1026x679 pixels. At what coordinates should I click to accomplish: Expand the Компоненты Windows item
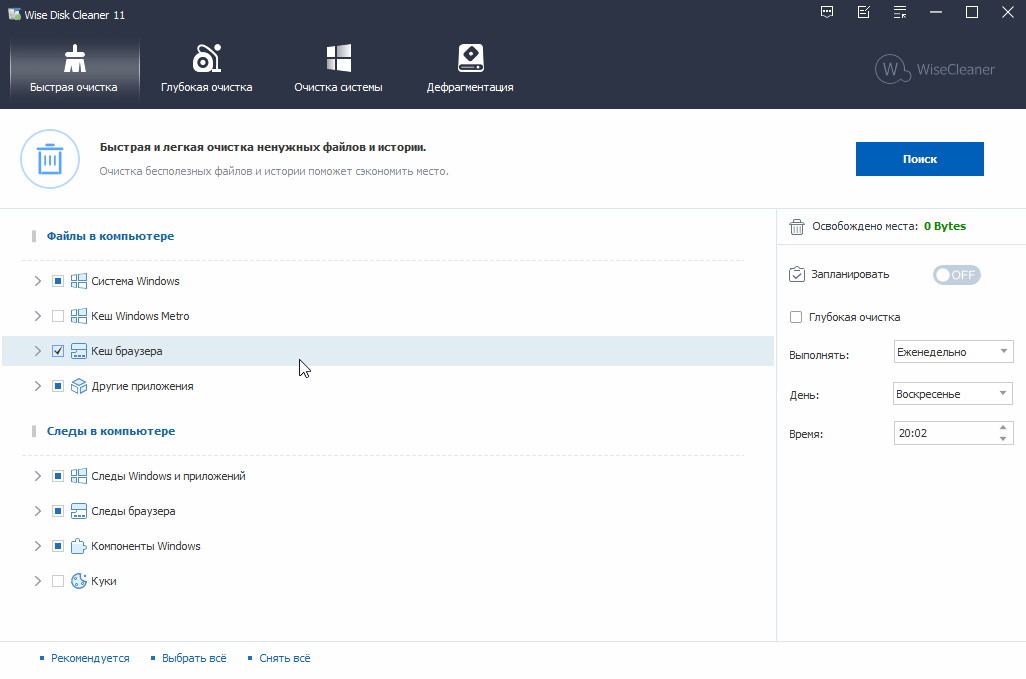point(37,546)
